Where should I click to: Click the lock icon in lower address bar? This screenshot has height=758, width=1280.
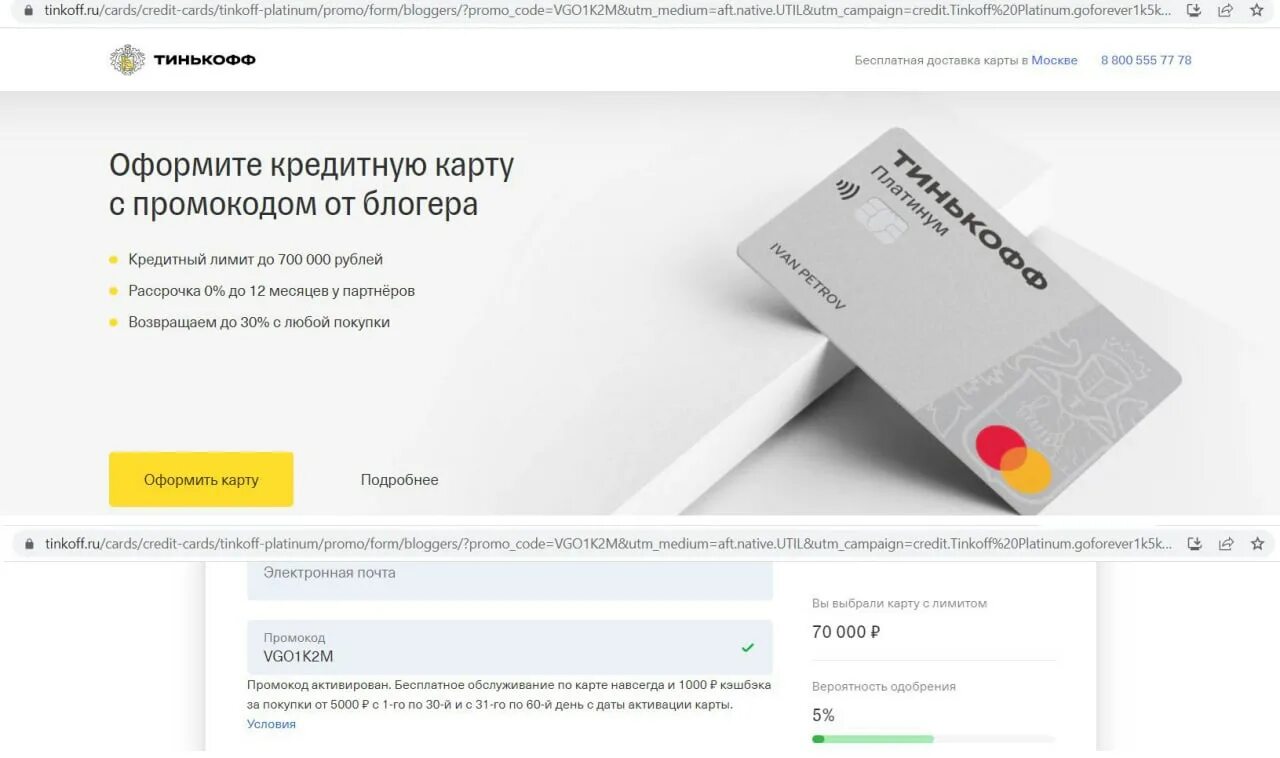28,544
